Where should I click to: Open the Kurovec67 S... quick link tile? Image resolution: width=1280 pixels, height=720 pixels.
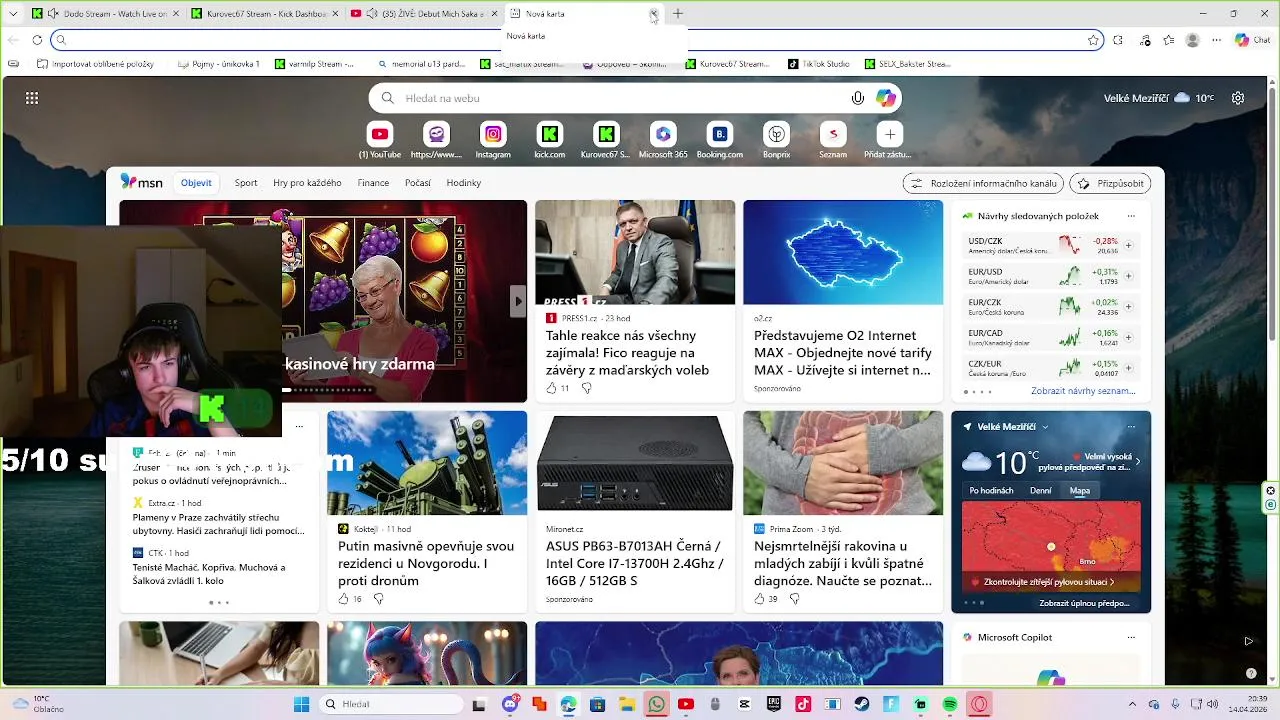[x=606, y=134]
